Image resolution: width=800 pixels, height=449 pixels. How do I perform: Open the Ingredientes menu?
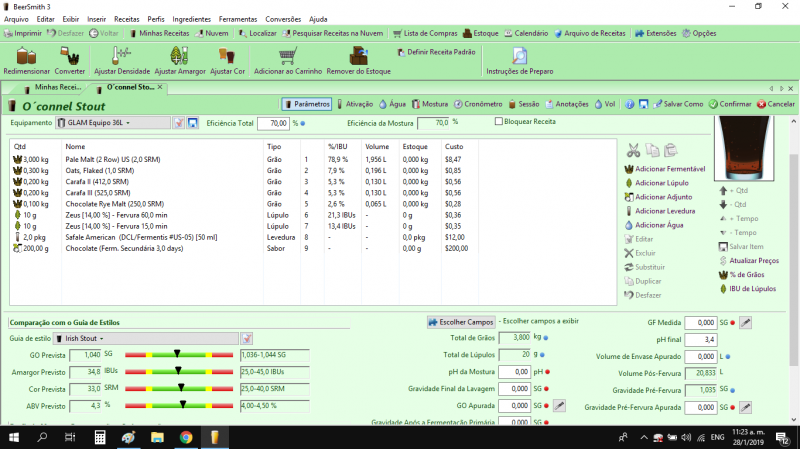tap(191, 19)
